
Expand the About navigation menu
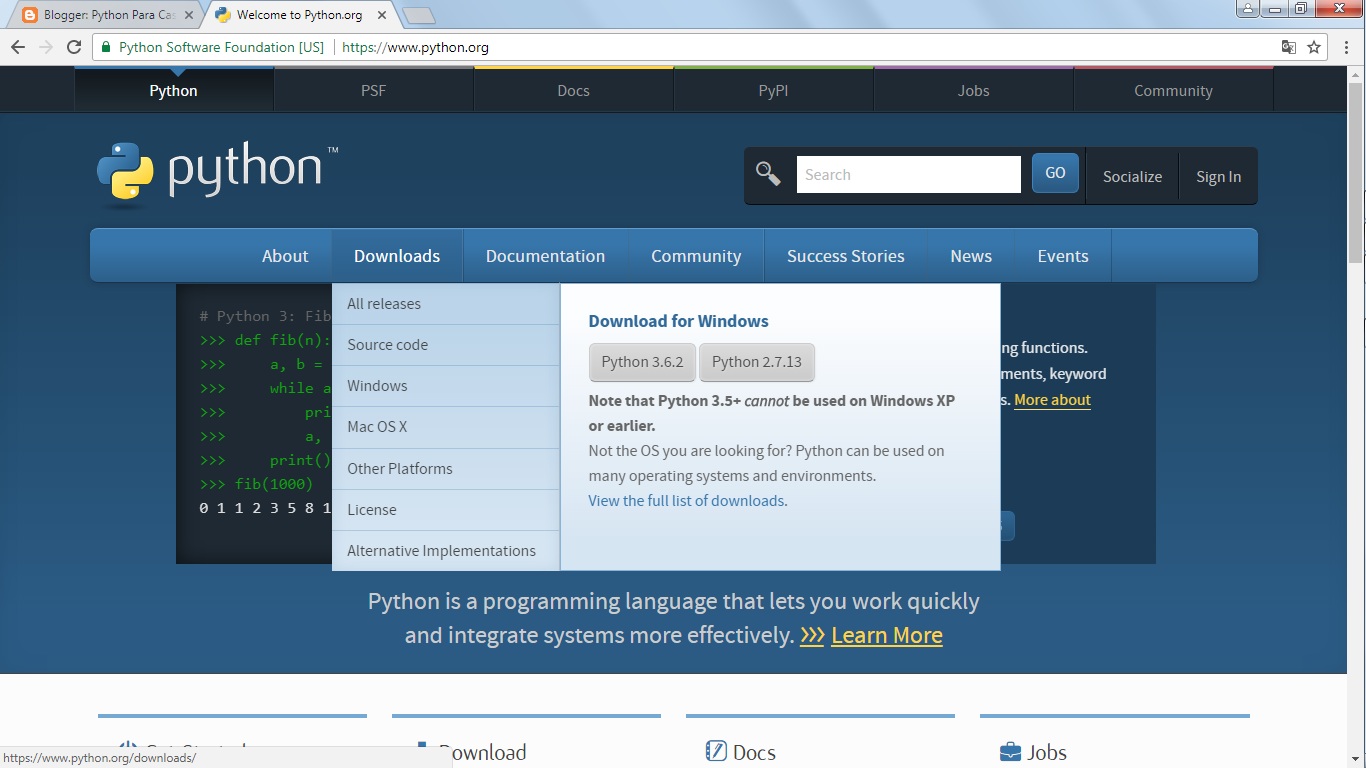pos(284,255)
